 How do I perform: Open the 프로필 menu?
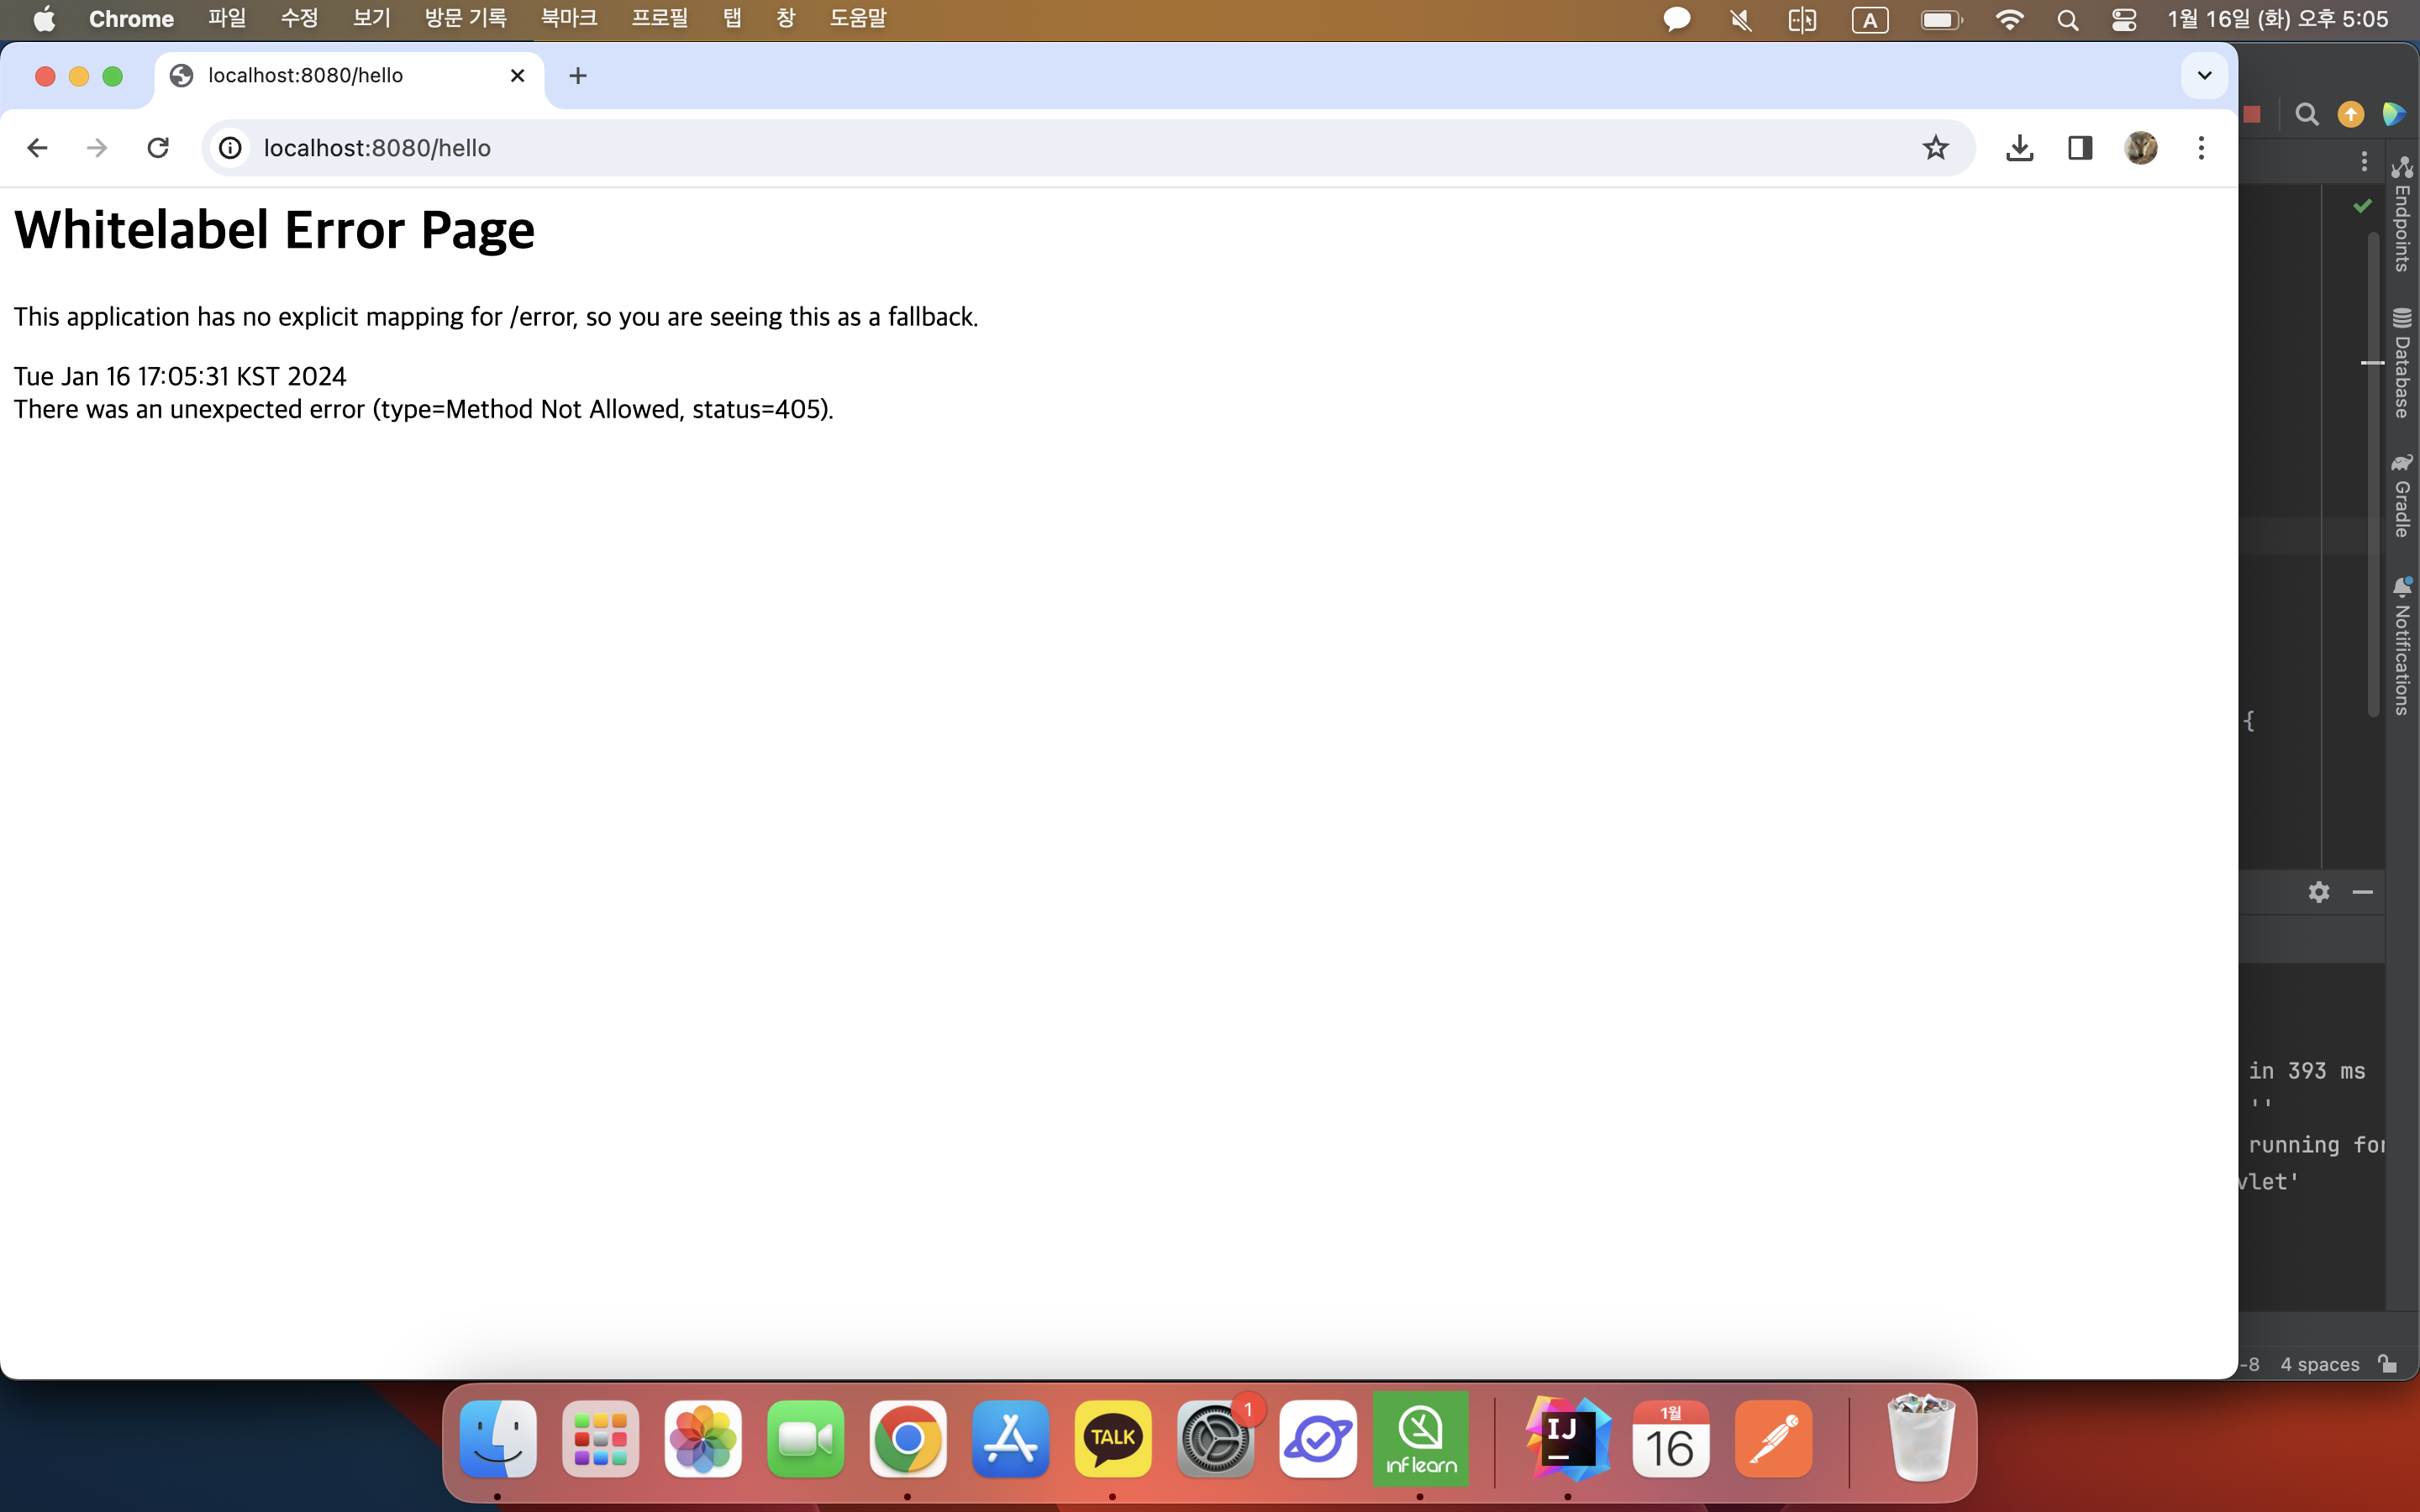pyautogui.click(x=659, y=19)
